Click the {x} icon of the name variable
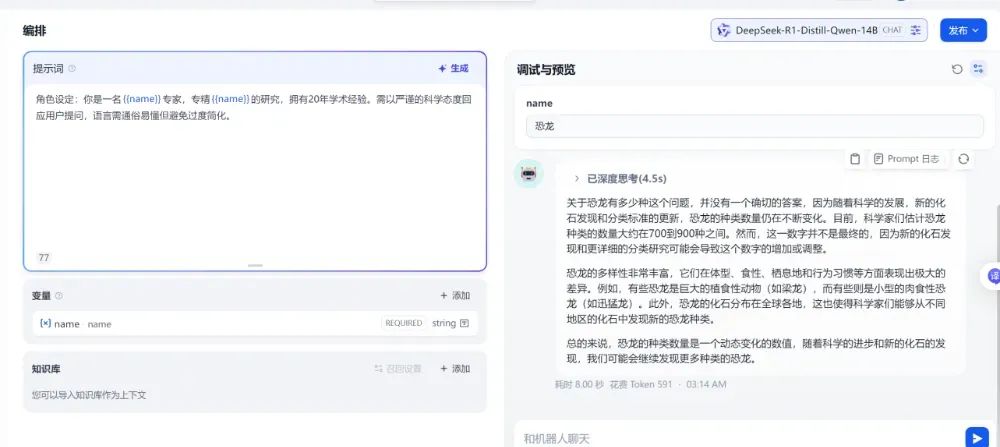The width and height of the screenshot is (1000, 447). [45, 323]
